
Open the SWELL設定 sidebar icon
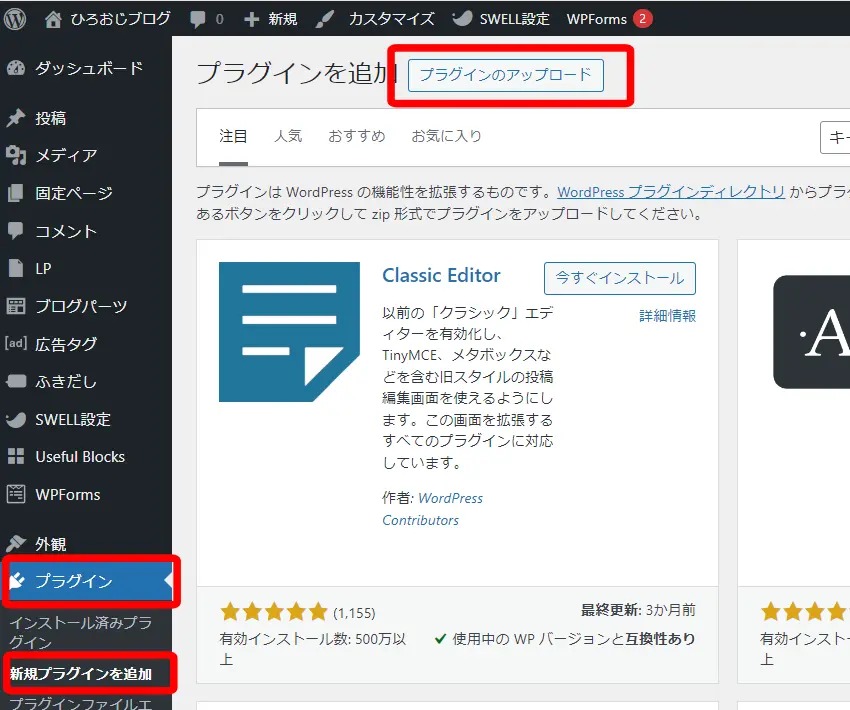pos(14,419)
